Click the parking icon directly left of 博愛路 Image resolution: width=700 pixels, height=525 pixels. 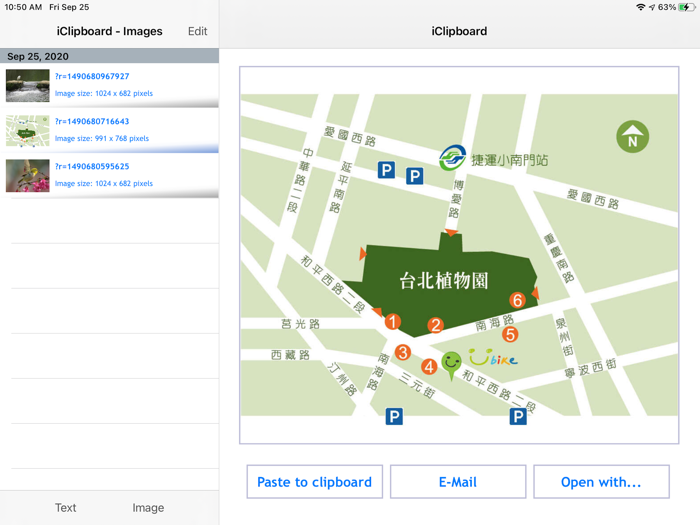click(x=415, y=176)
